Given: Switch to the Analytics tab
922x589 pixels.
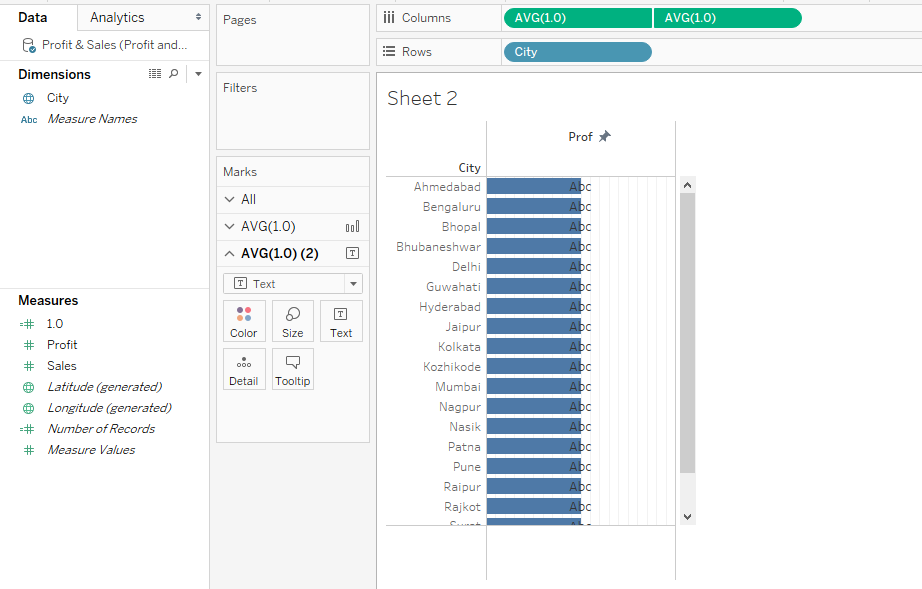Looking at the screenshot, I should (x=117, y=17).
